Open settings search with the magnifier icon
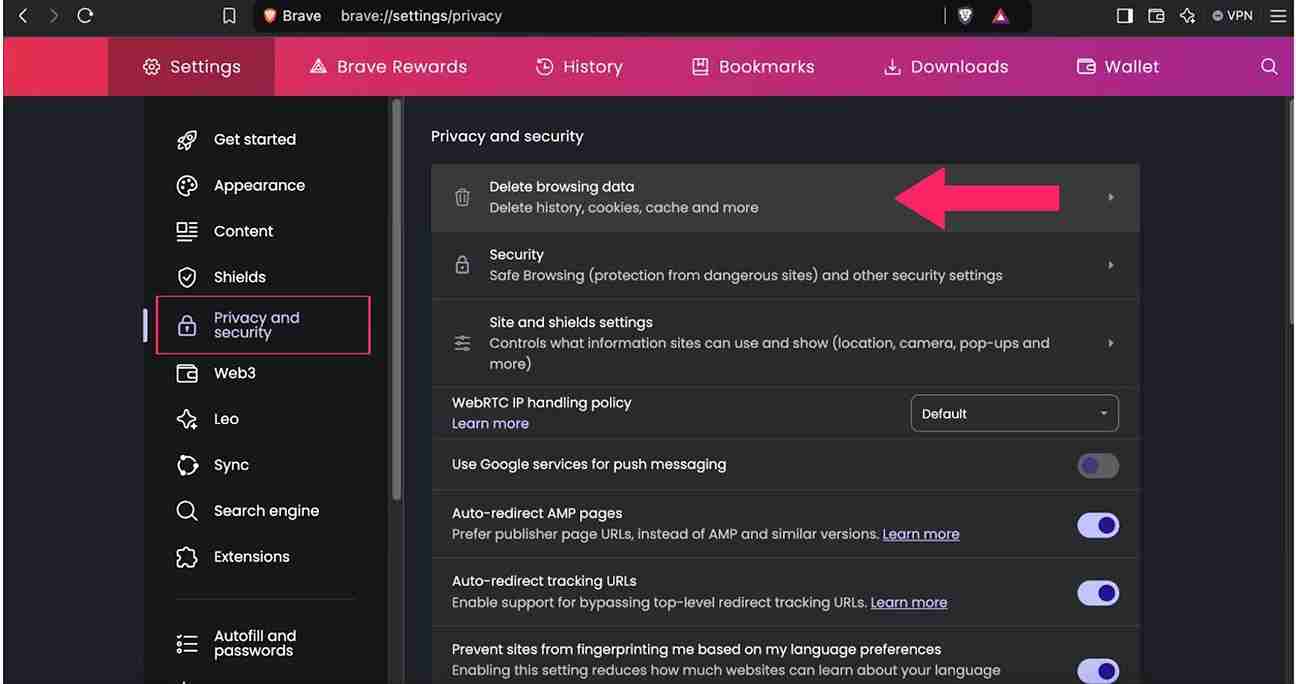Screen dimensions: 1296x684 pos(1268,66)
